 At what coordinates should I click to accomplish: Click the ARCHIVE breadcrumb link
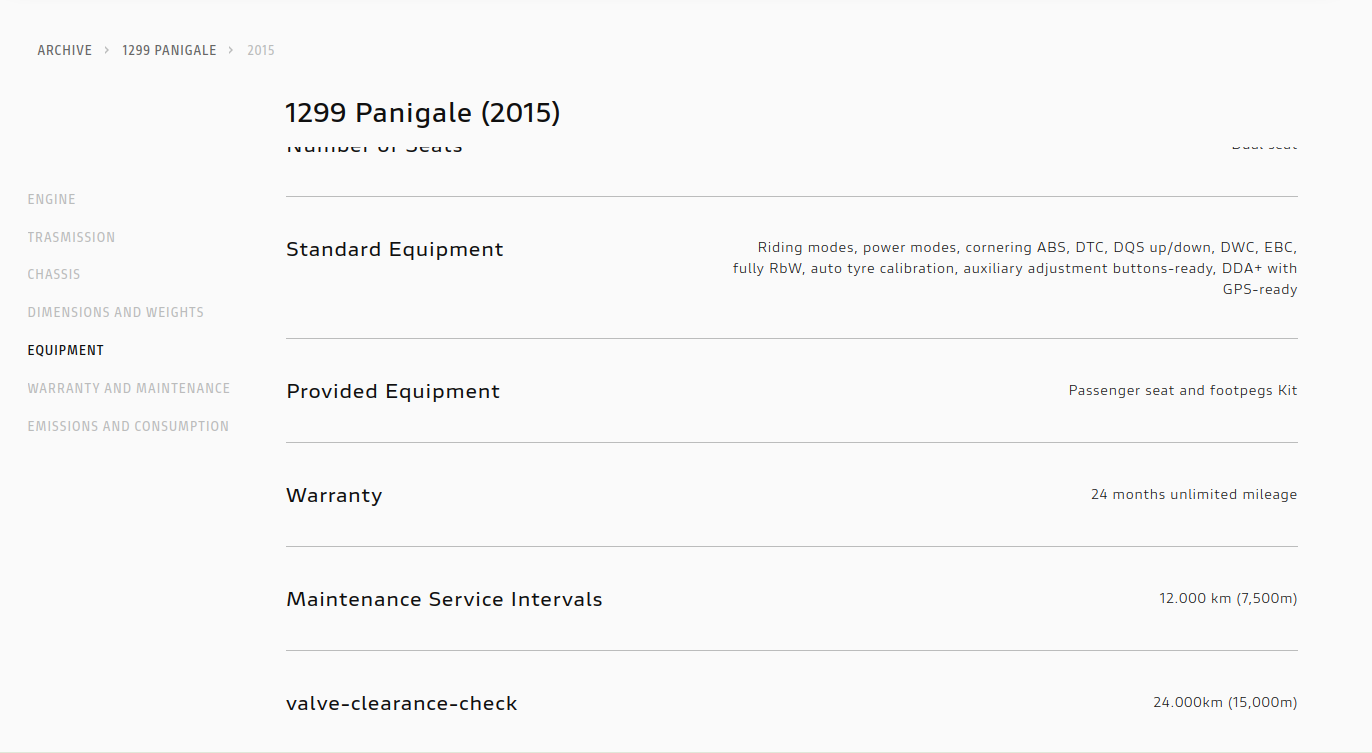tap(64, 50)
